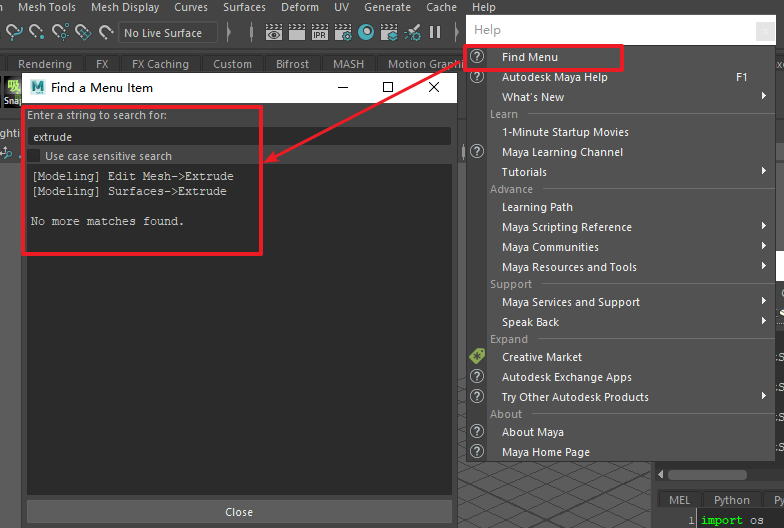Expand the Tutorials submenu arrow
The image size is (784, 528).
[764, 170]
